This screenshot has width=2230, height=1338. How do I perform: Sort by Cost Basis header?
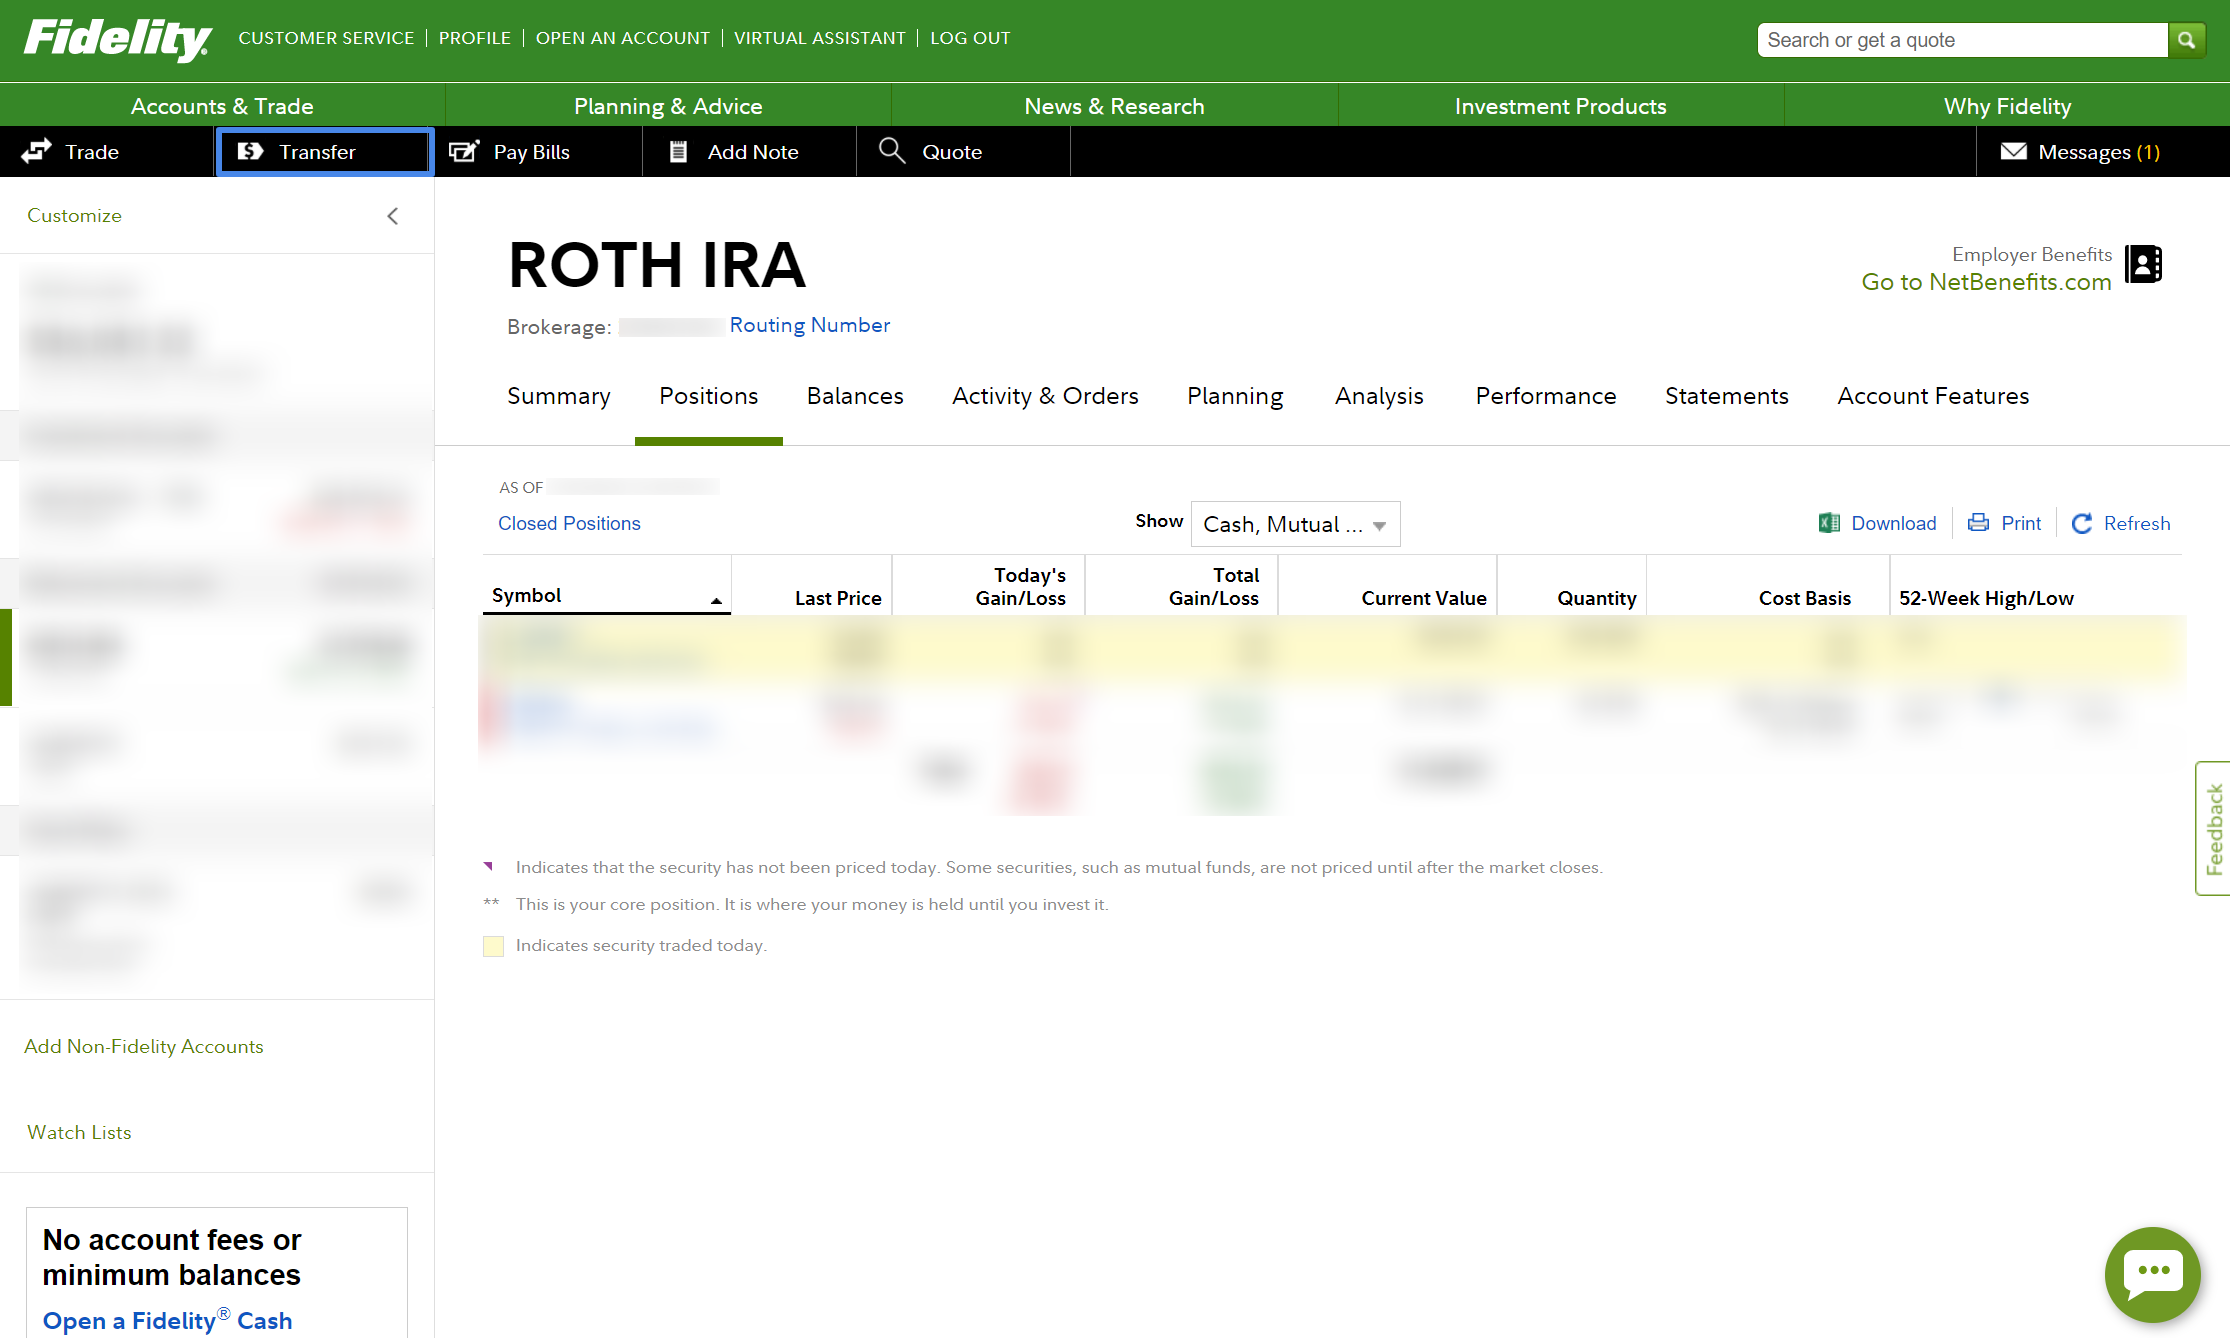[1804, 598]
